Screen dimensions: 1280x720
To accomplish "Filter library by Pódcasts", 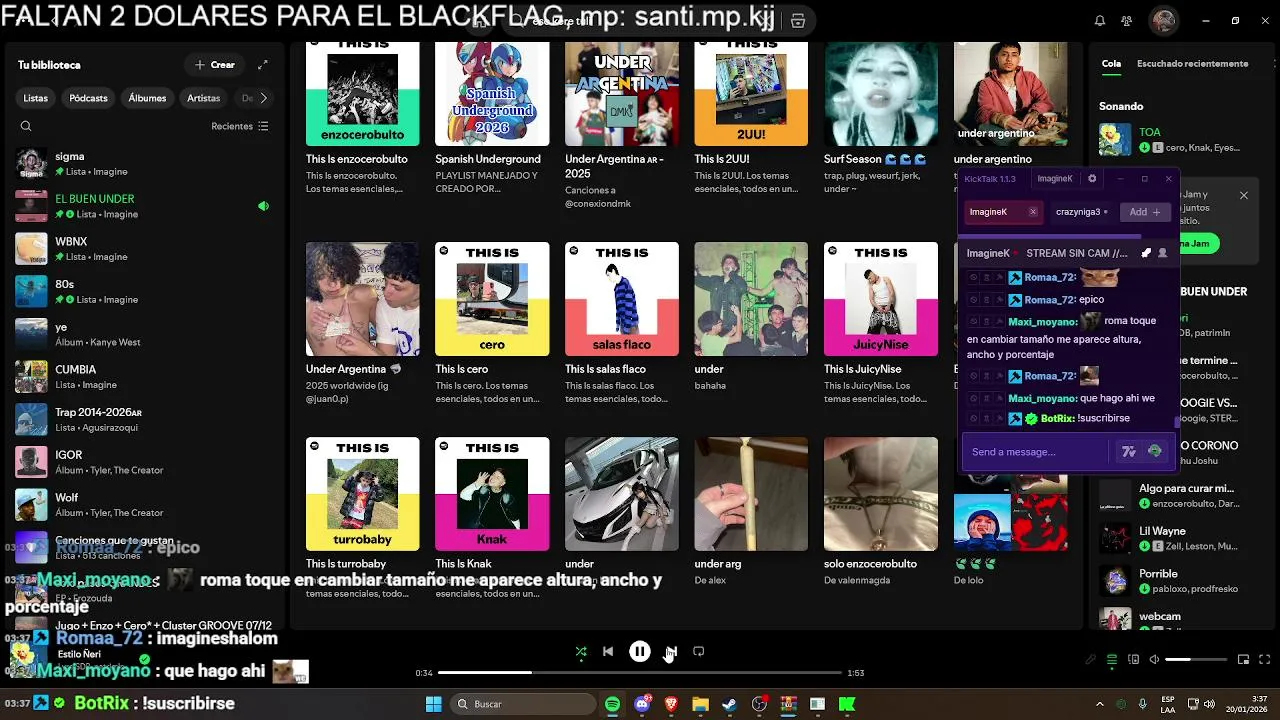I will click(x=88, y=98).
